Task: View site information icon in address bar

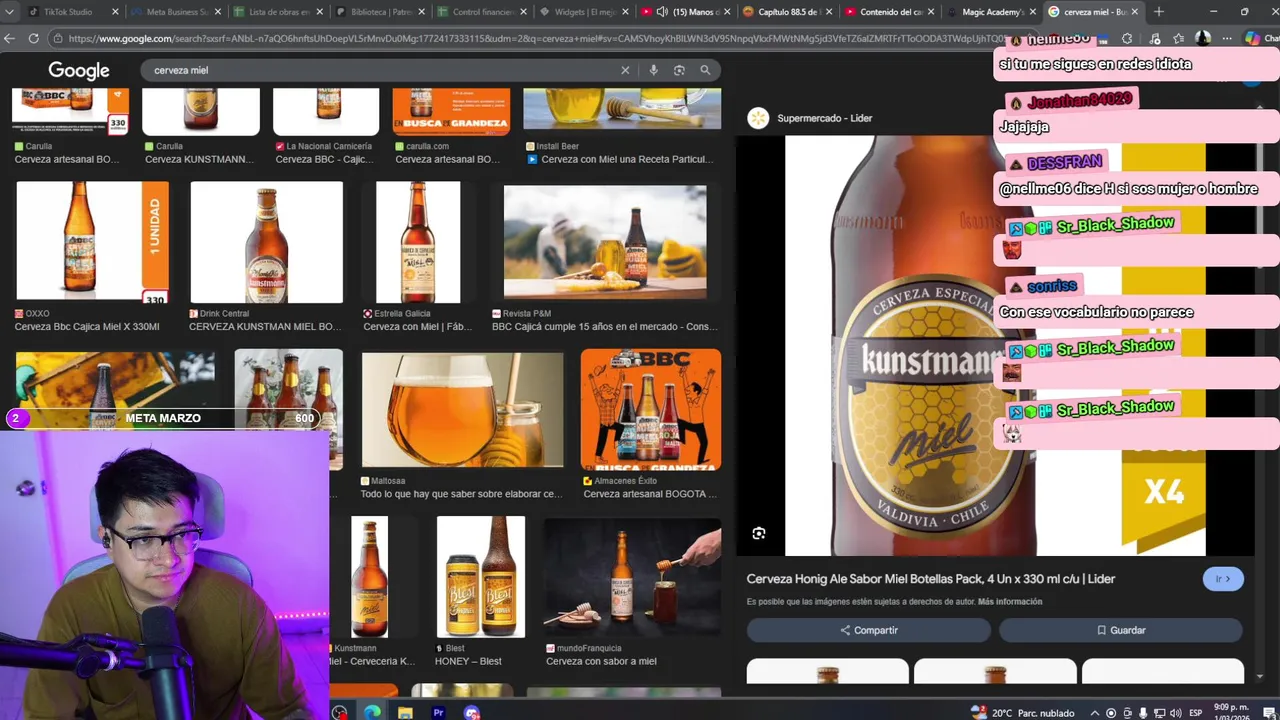Action: pyautogui.click(x=59, y=38)
